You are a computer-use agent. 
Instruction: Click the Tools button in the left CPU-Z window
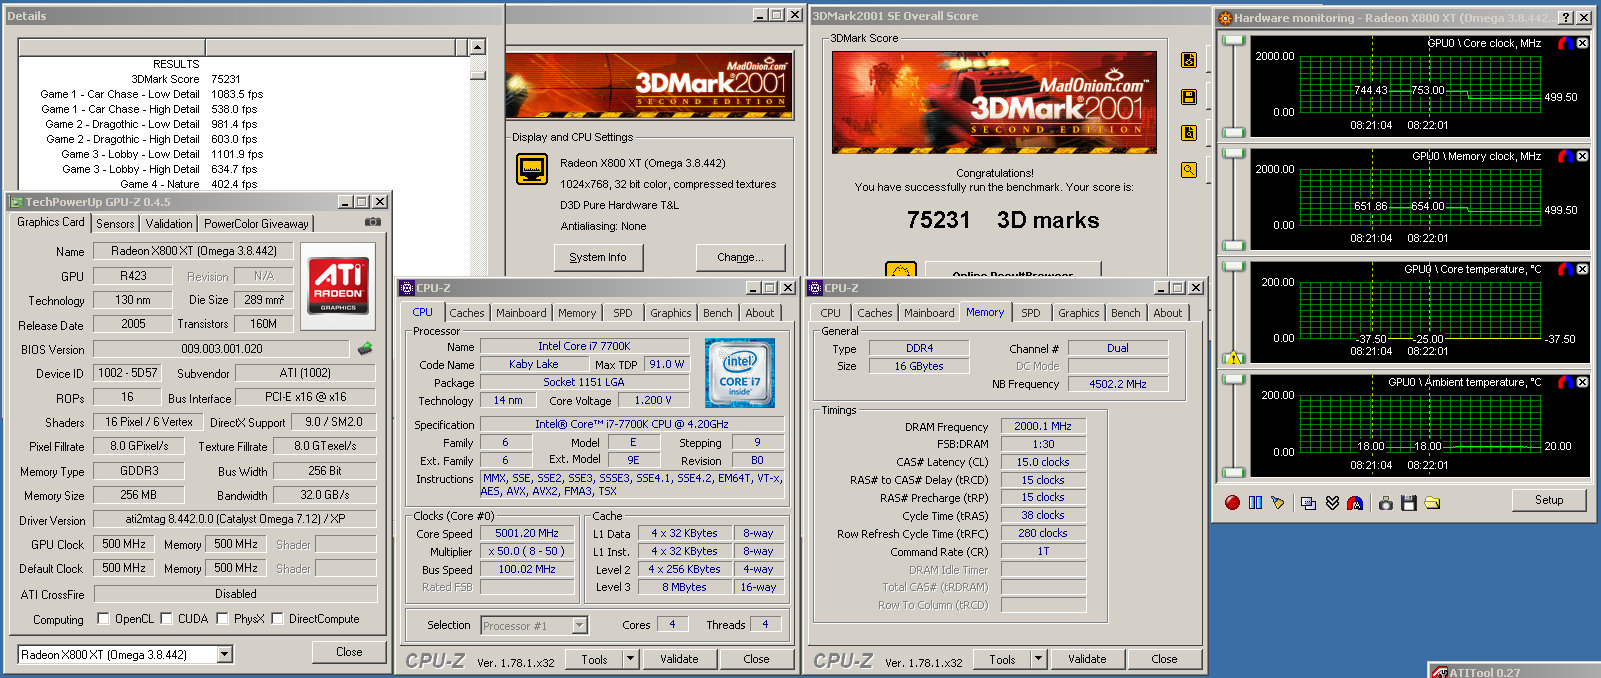pos(594,659)
